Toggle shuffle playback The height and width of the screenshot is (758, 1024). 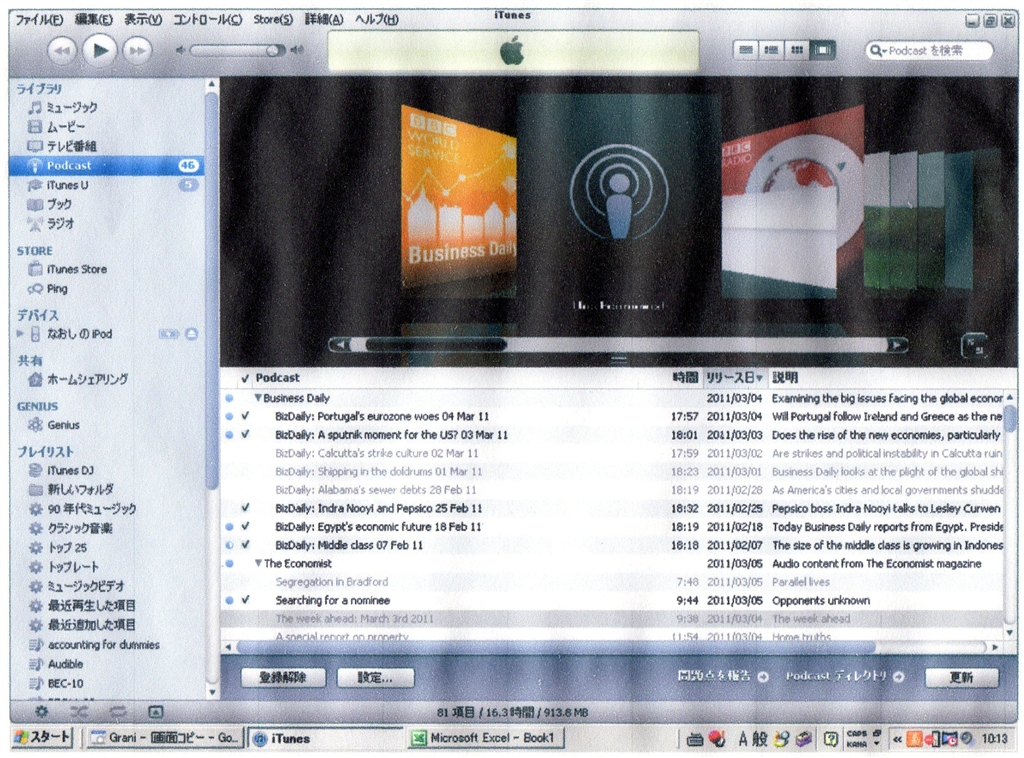click(80, 712)
